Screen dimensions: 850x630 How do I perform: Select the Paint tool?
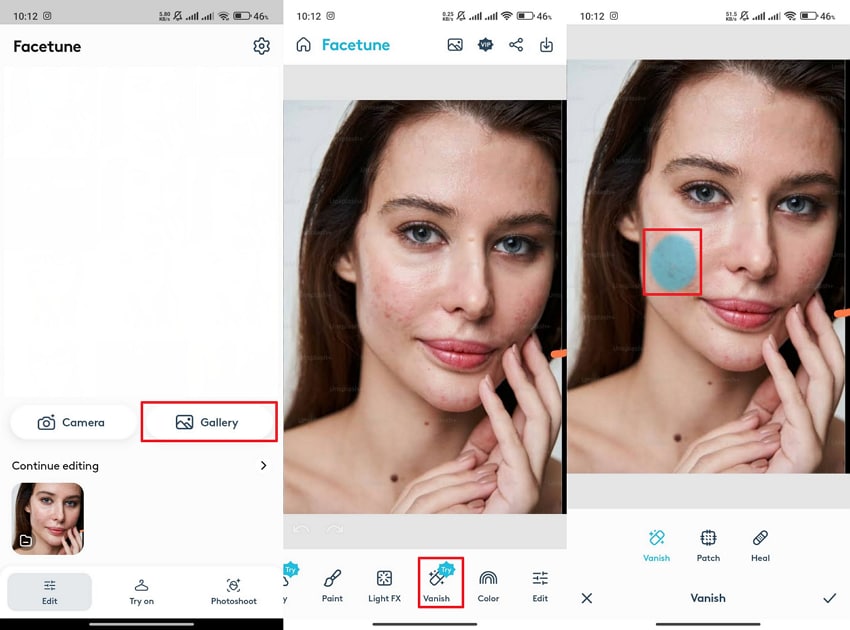point(332,586)
